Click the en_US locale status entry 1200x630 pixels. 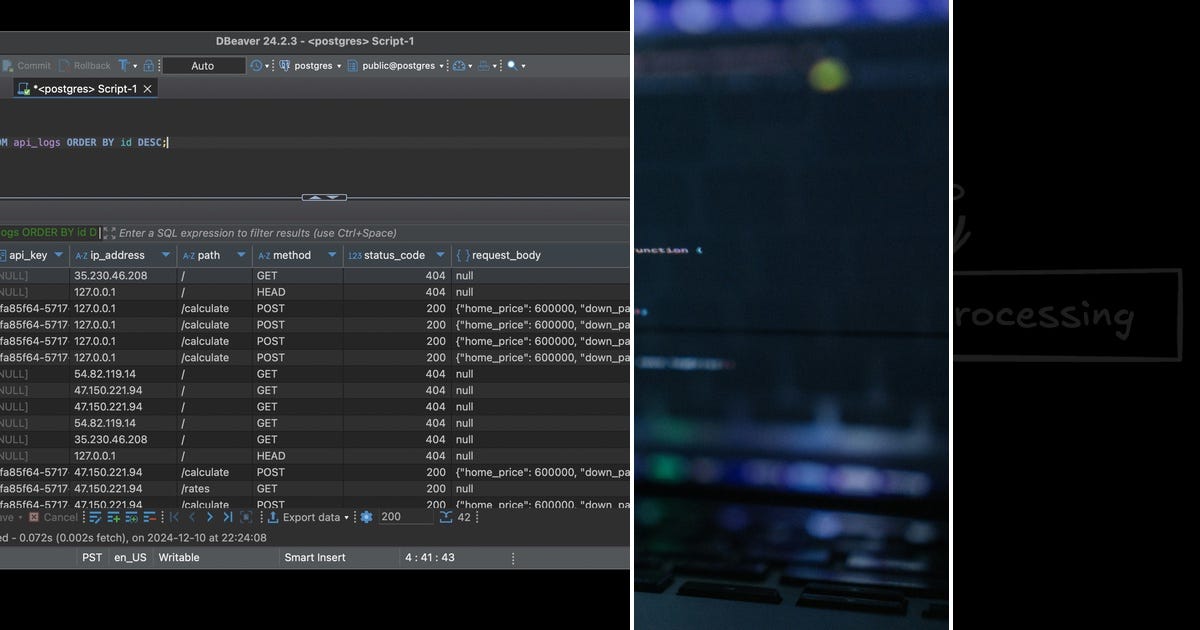pyautogui.click(x=129, y=557)
